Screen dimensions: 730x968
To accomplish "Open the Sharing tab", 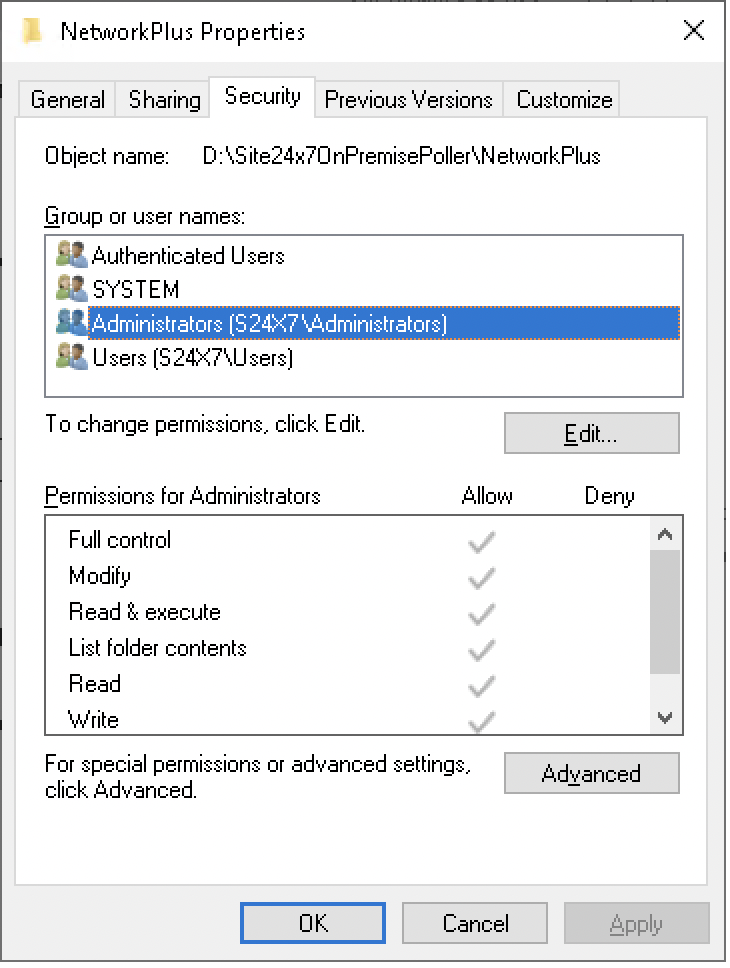I will (164, 100).
